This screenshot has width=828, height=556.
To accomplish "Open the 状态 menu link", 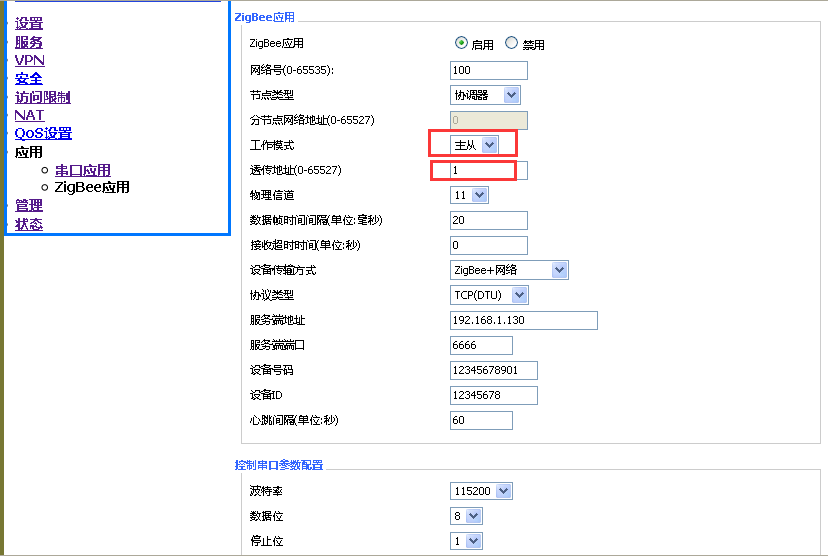I will (29, 224).
